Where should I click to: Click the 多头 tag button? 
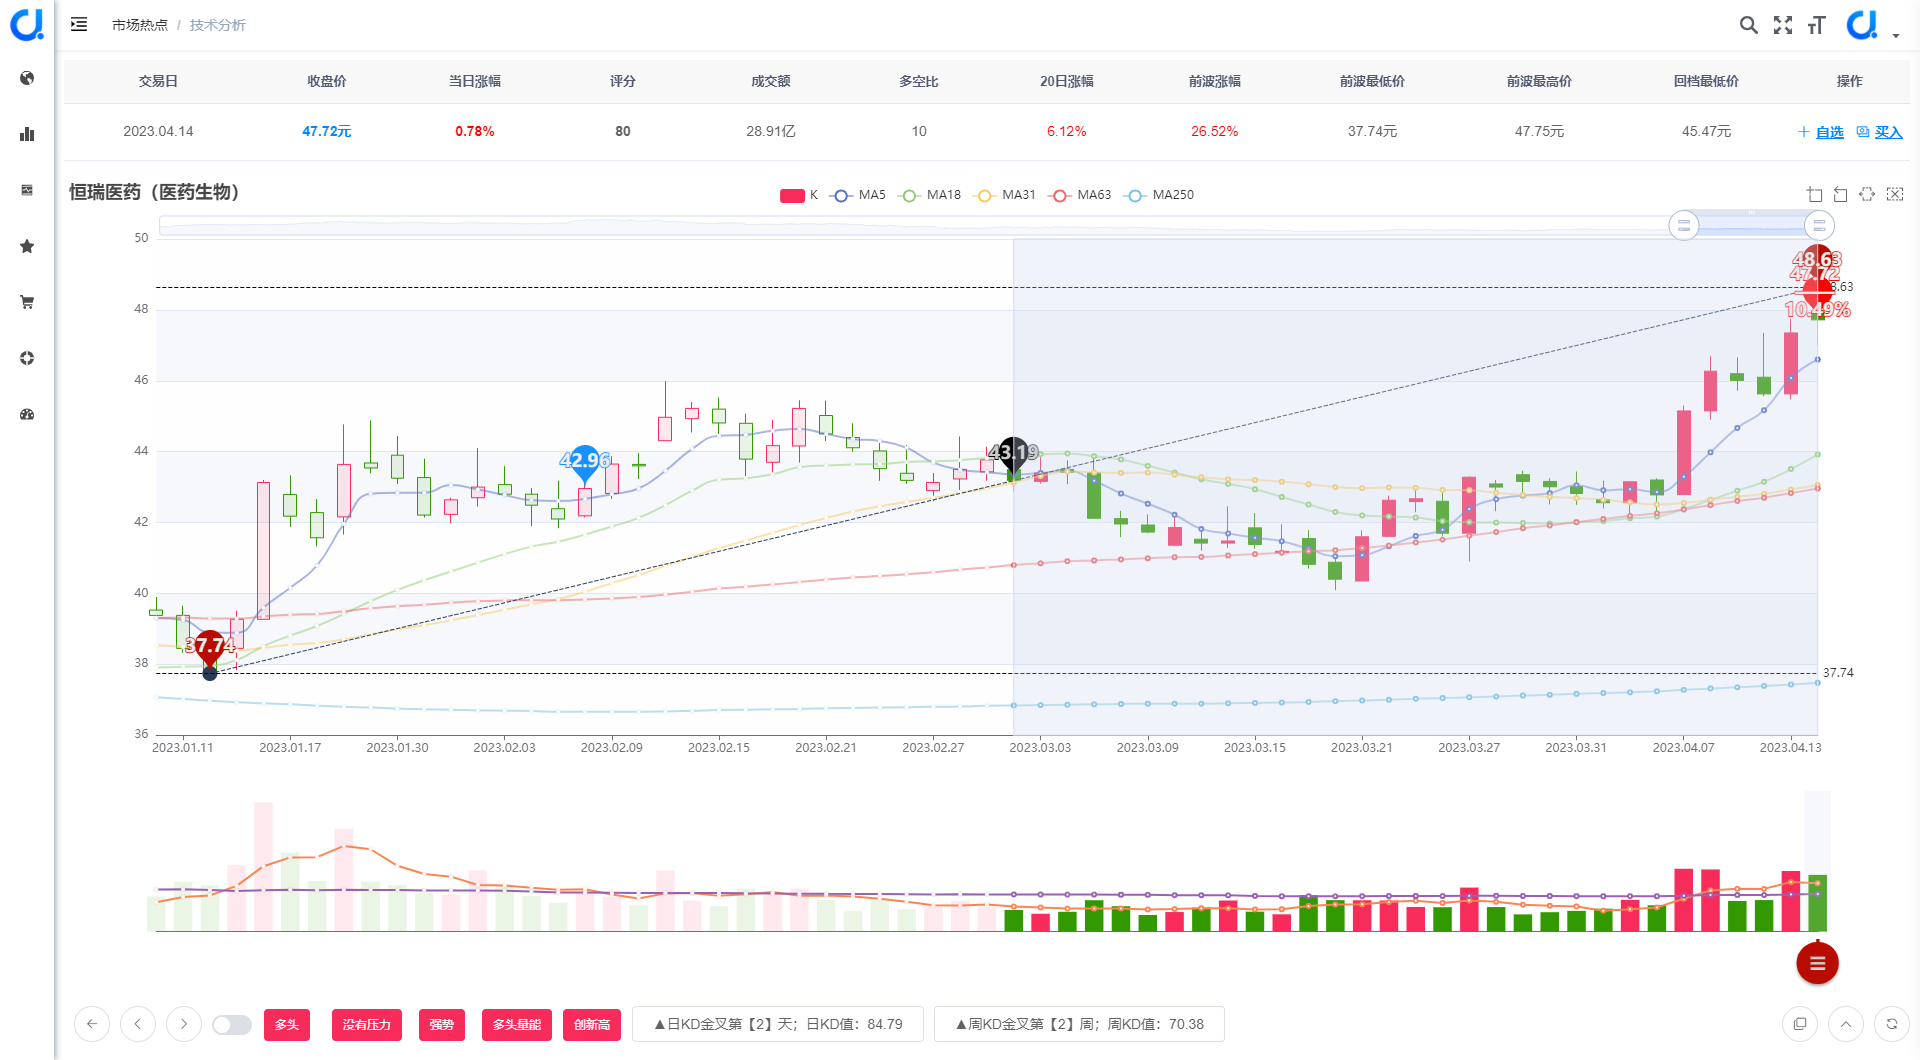pyautogui.click(x=287, y=1025)
